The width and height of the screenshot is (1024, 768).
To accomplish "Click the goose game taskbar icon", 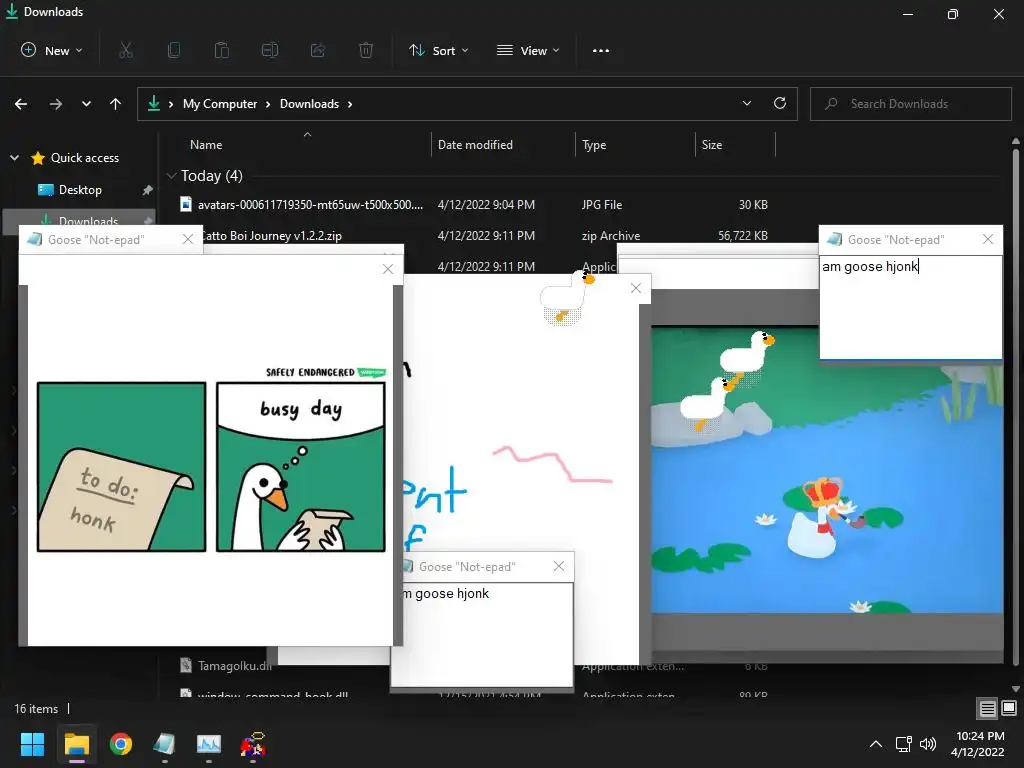I will 253,744.
